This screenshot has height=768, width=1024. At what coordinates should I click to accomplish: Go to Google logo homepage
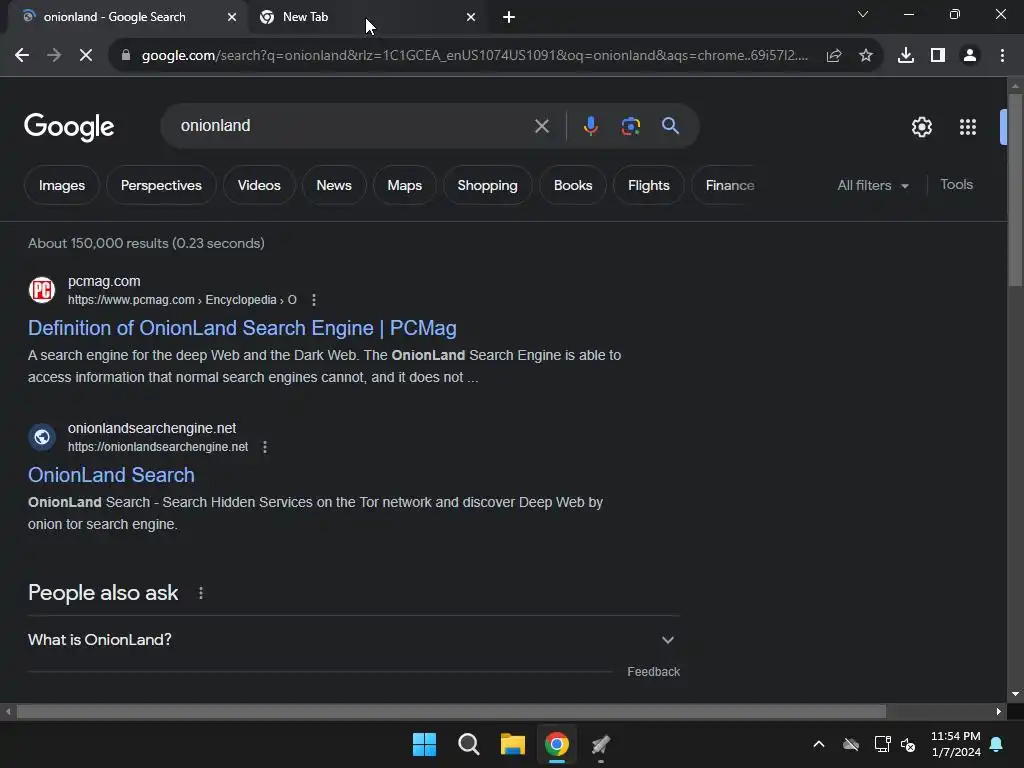(69, 127)
